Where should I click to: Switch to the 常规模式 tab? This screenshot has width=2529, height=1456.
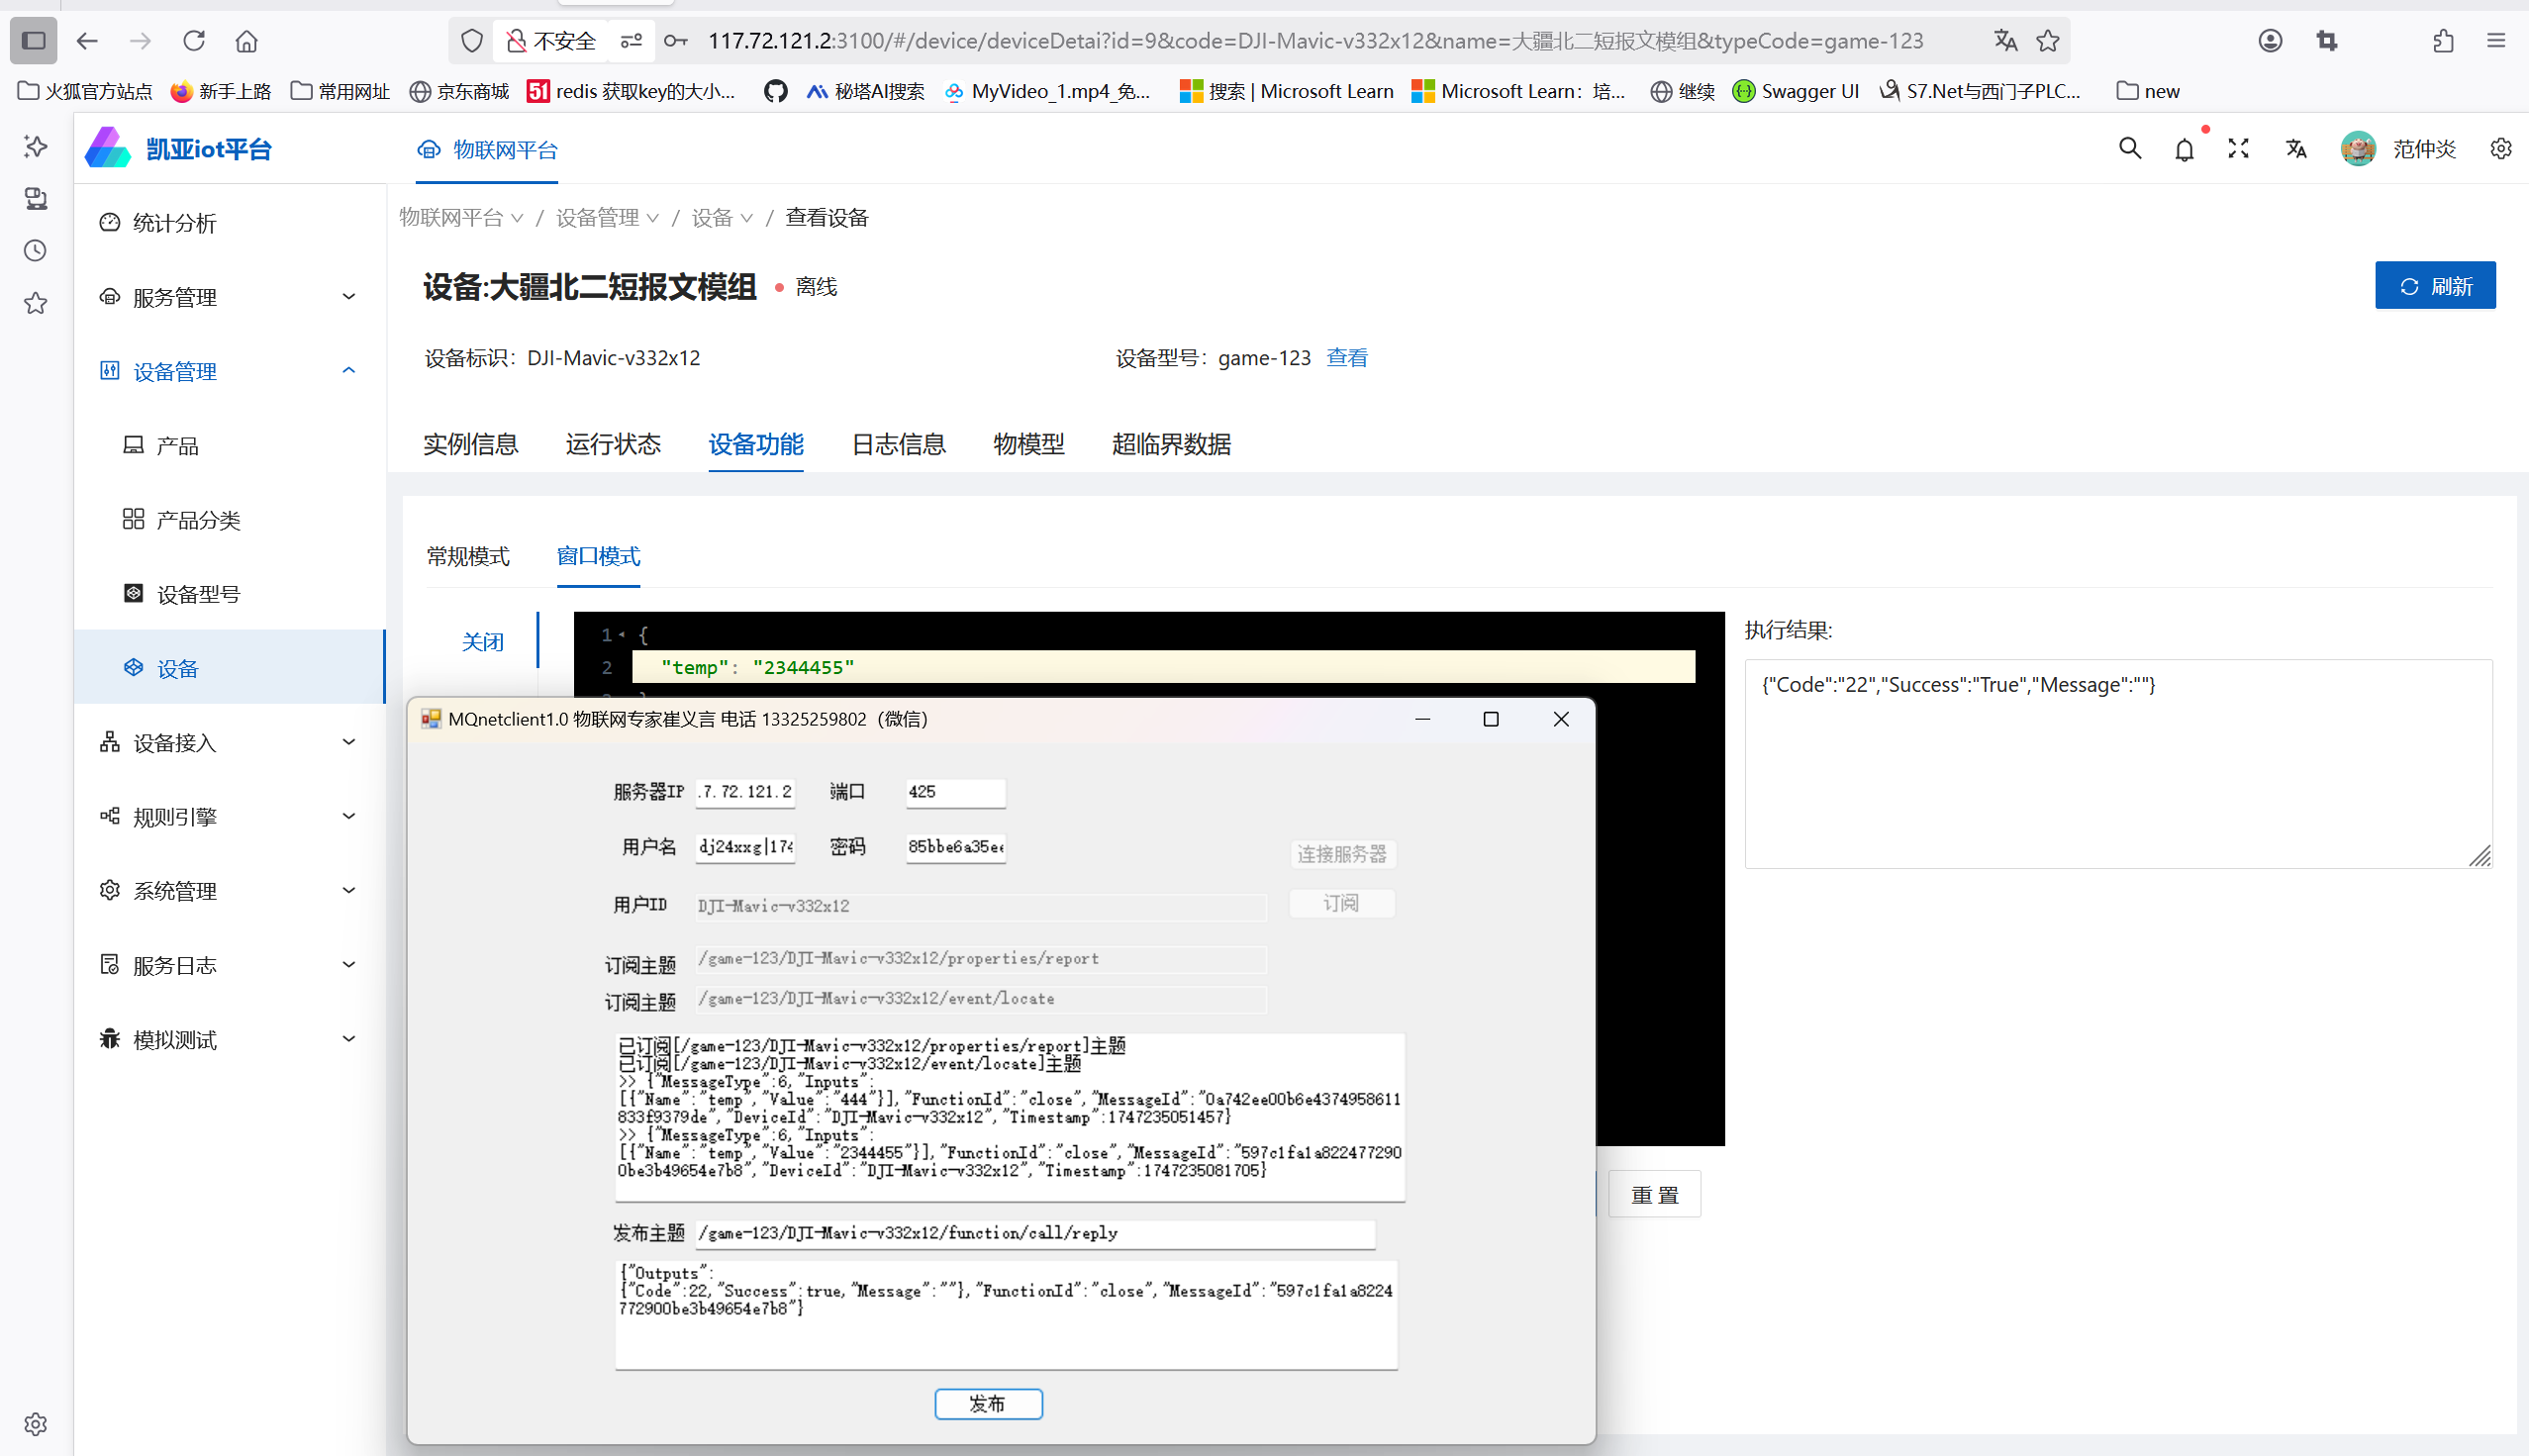(467, 556)
